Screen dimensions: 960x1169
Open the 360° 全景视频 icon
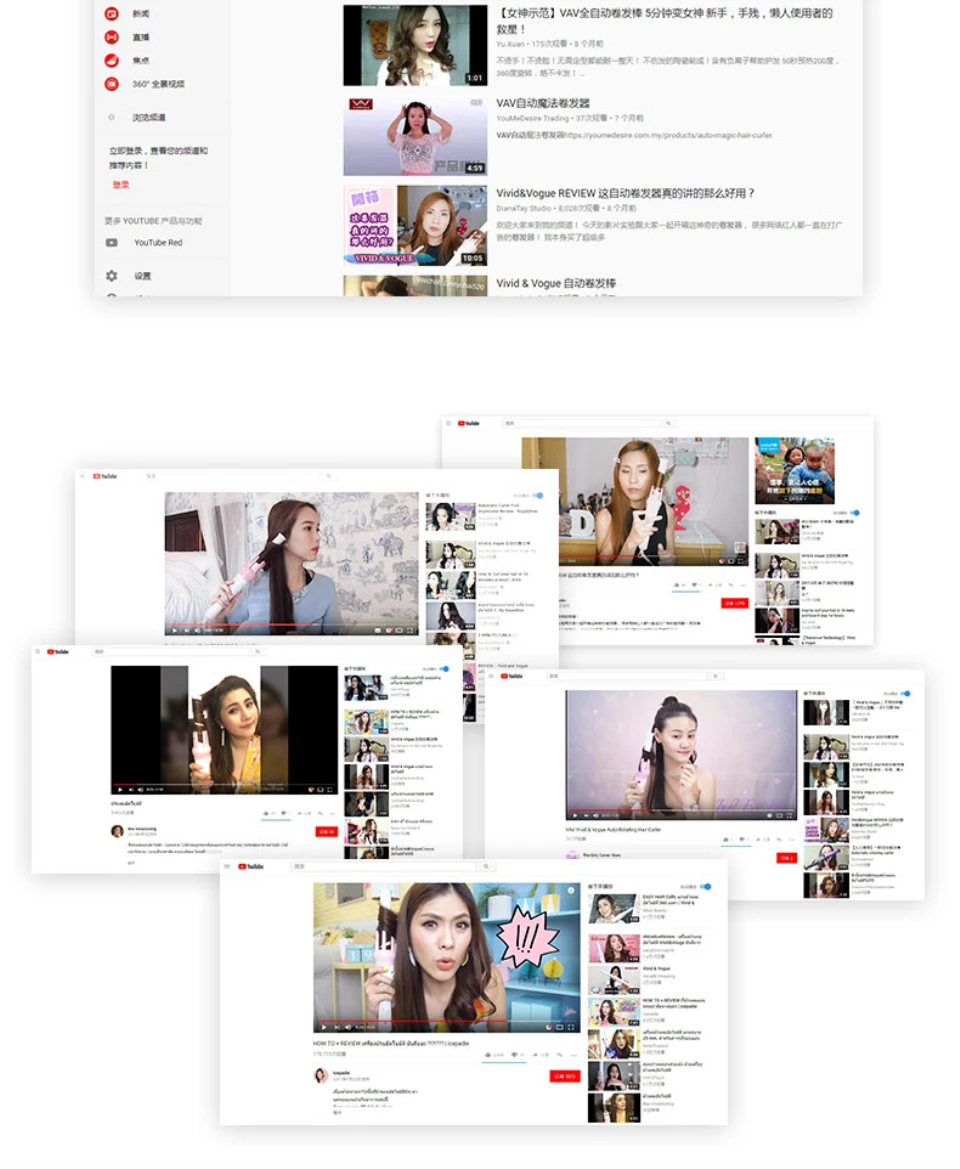[111, 84]
